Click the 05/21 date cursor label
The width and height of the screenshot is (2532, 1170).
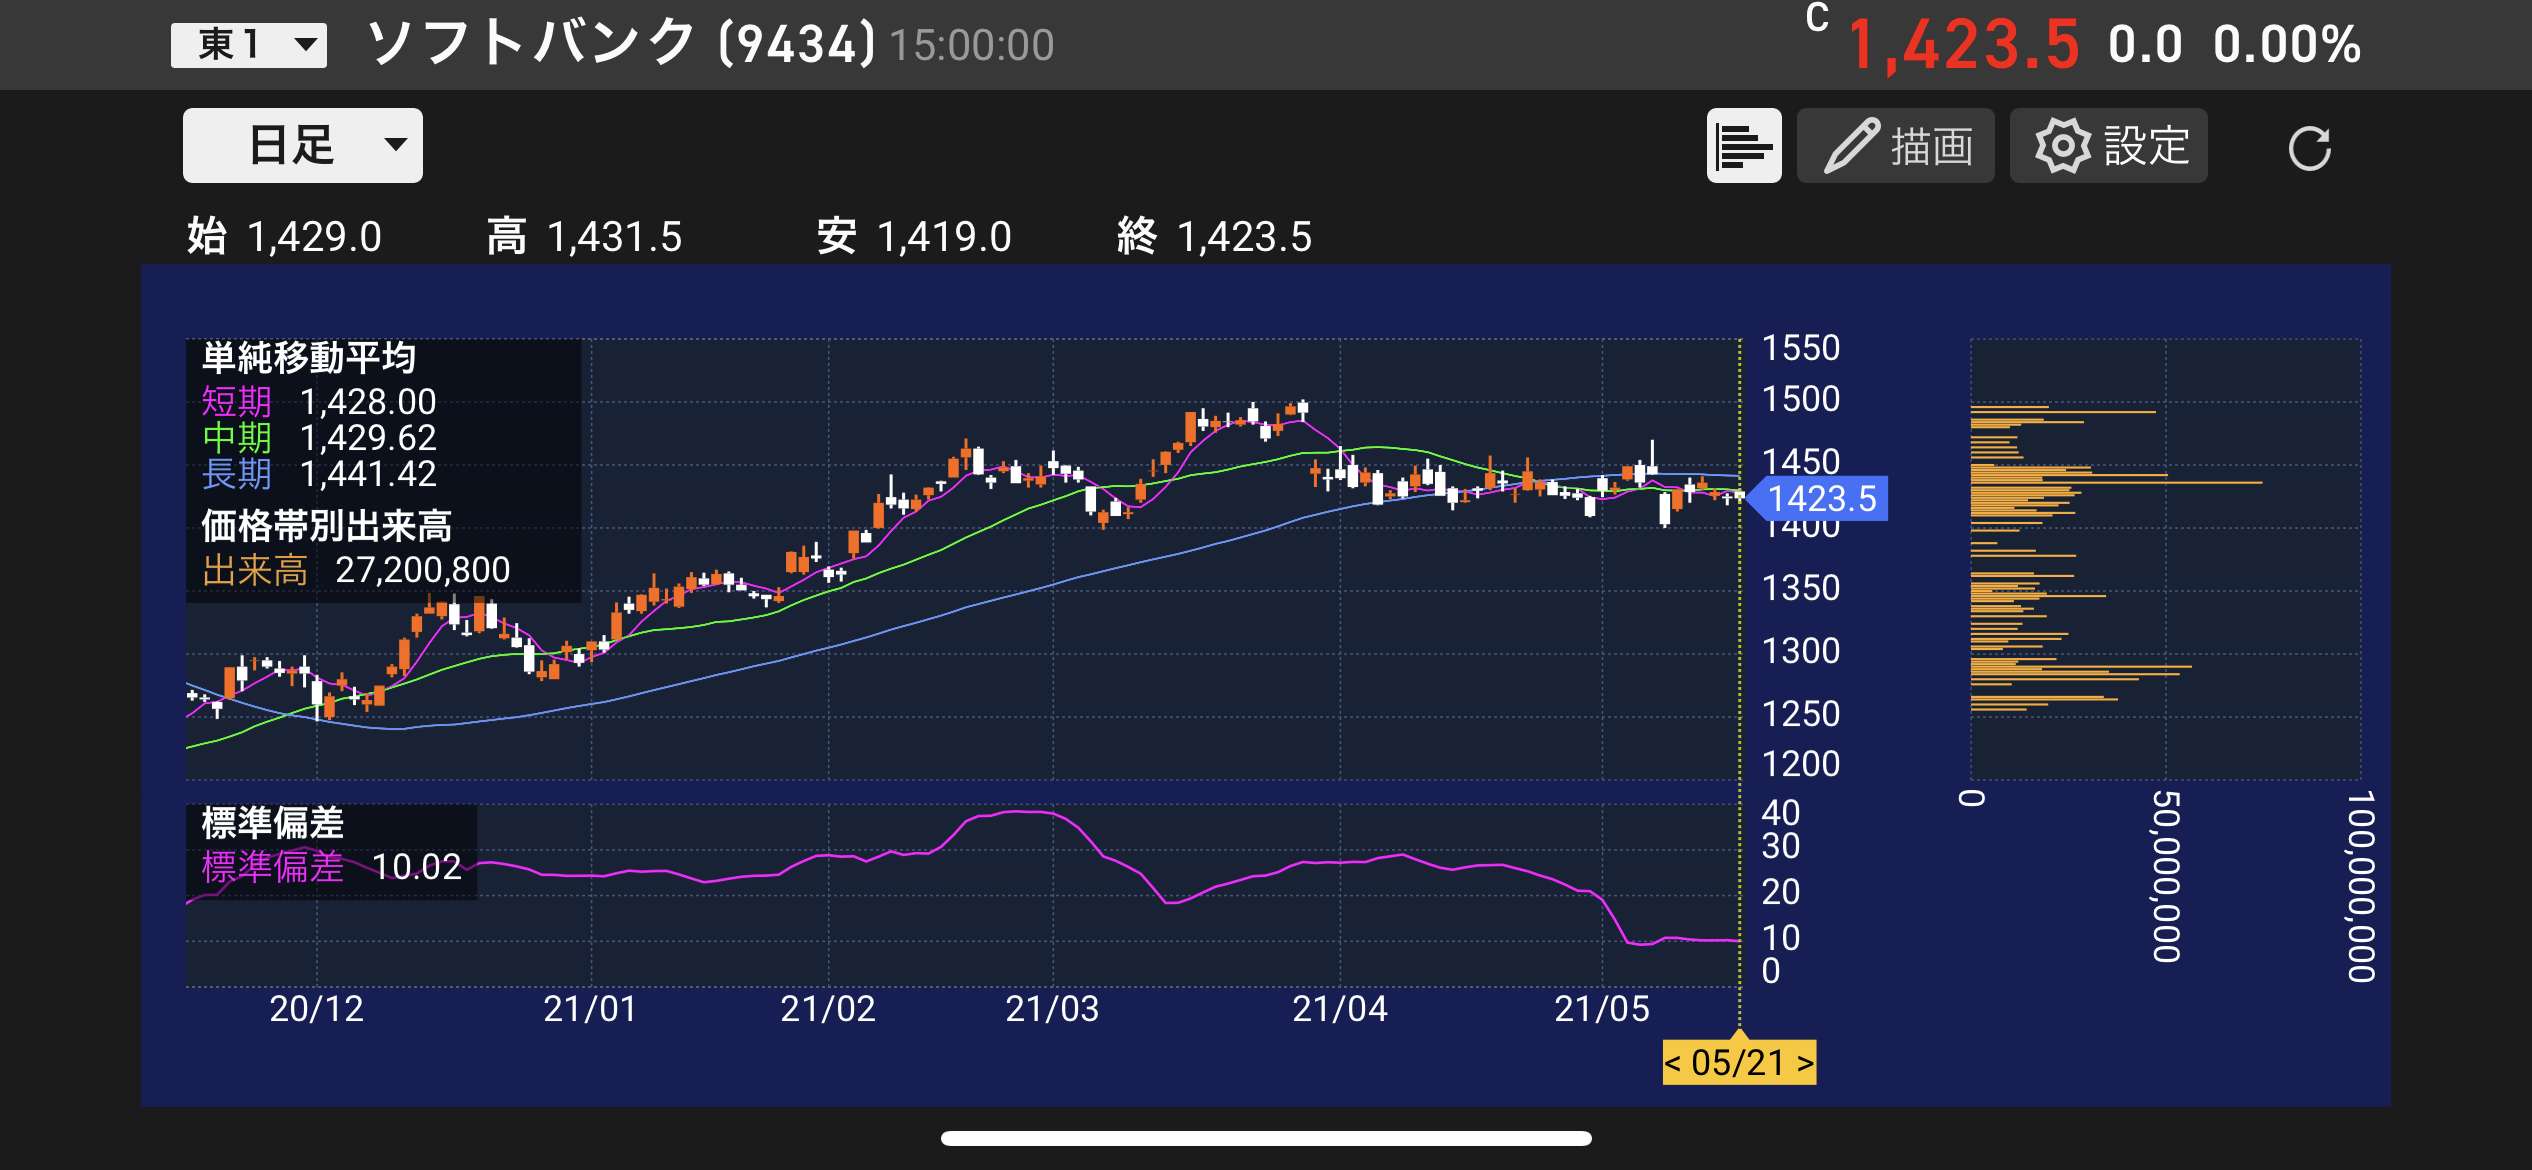[x=1738, y=1063]
